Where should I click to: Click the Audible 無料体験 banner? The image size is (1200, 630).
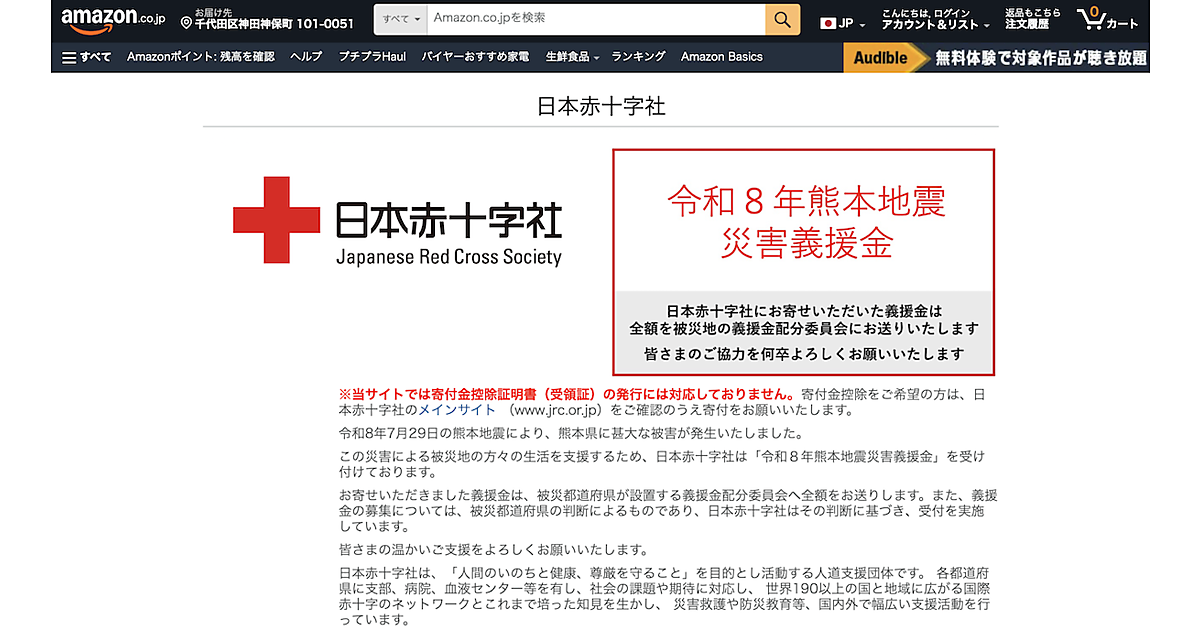coord(996,57)
